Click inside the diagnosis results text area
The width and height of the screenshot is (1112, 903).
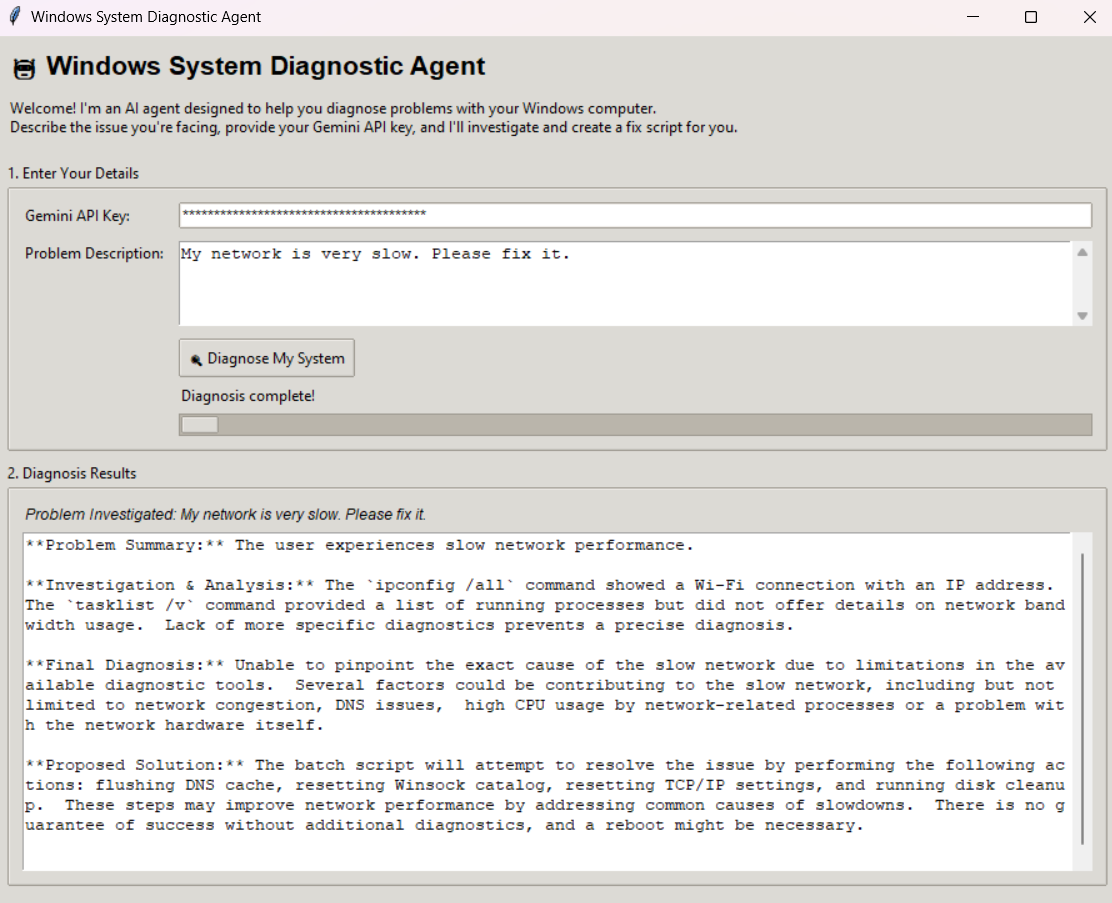pos(547,701)
